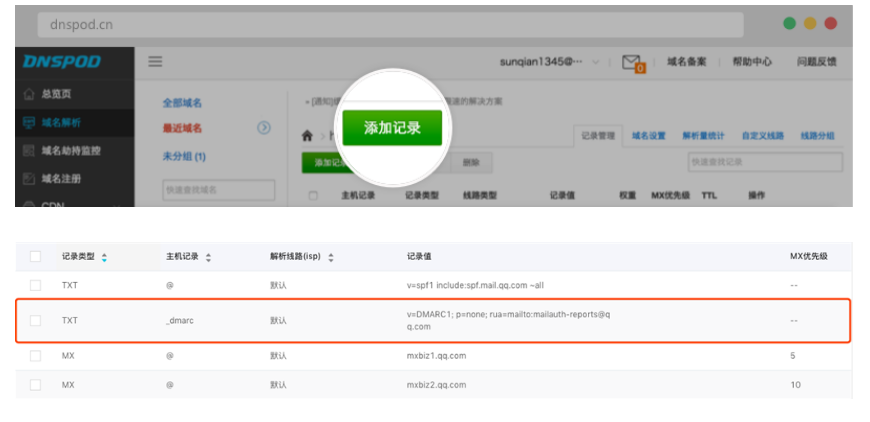
Task: Click the 快速查找记录 search field
Action: (x=764, y=162)
